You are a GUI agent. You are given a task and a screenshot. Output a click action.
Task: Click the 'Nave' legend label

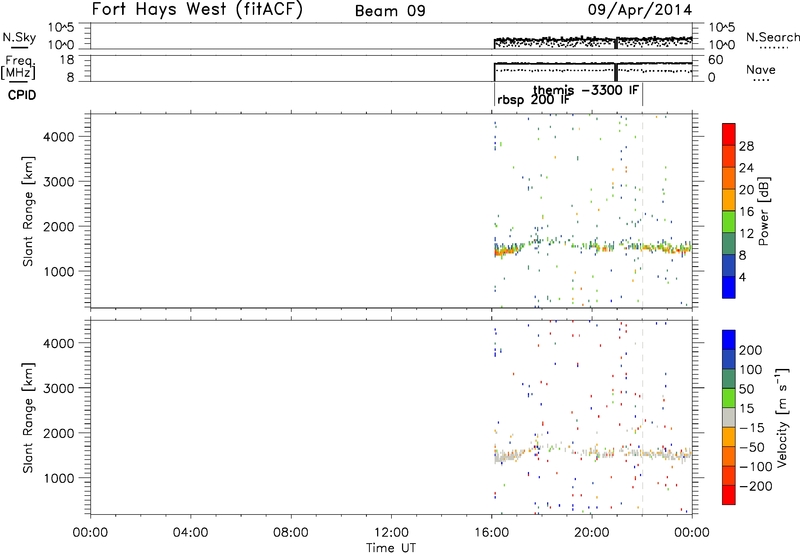point(760,70)
